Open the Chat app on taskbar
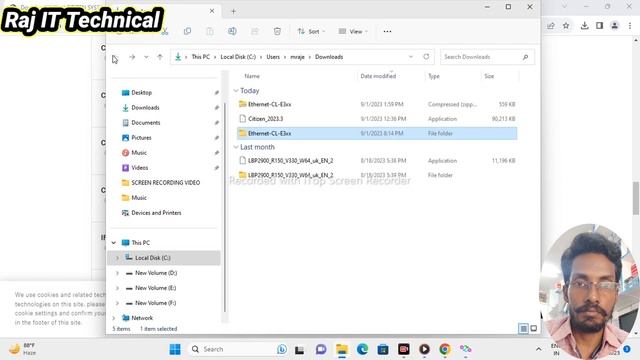The image size is (640, 360). pos(321,349)
